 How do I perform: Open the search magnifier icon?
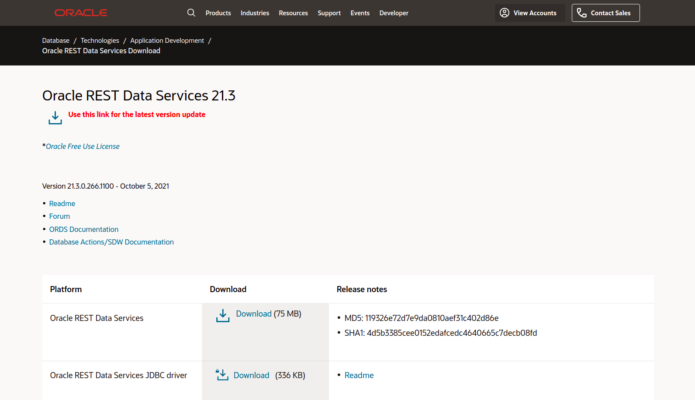191,13
